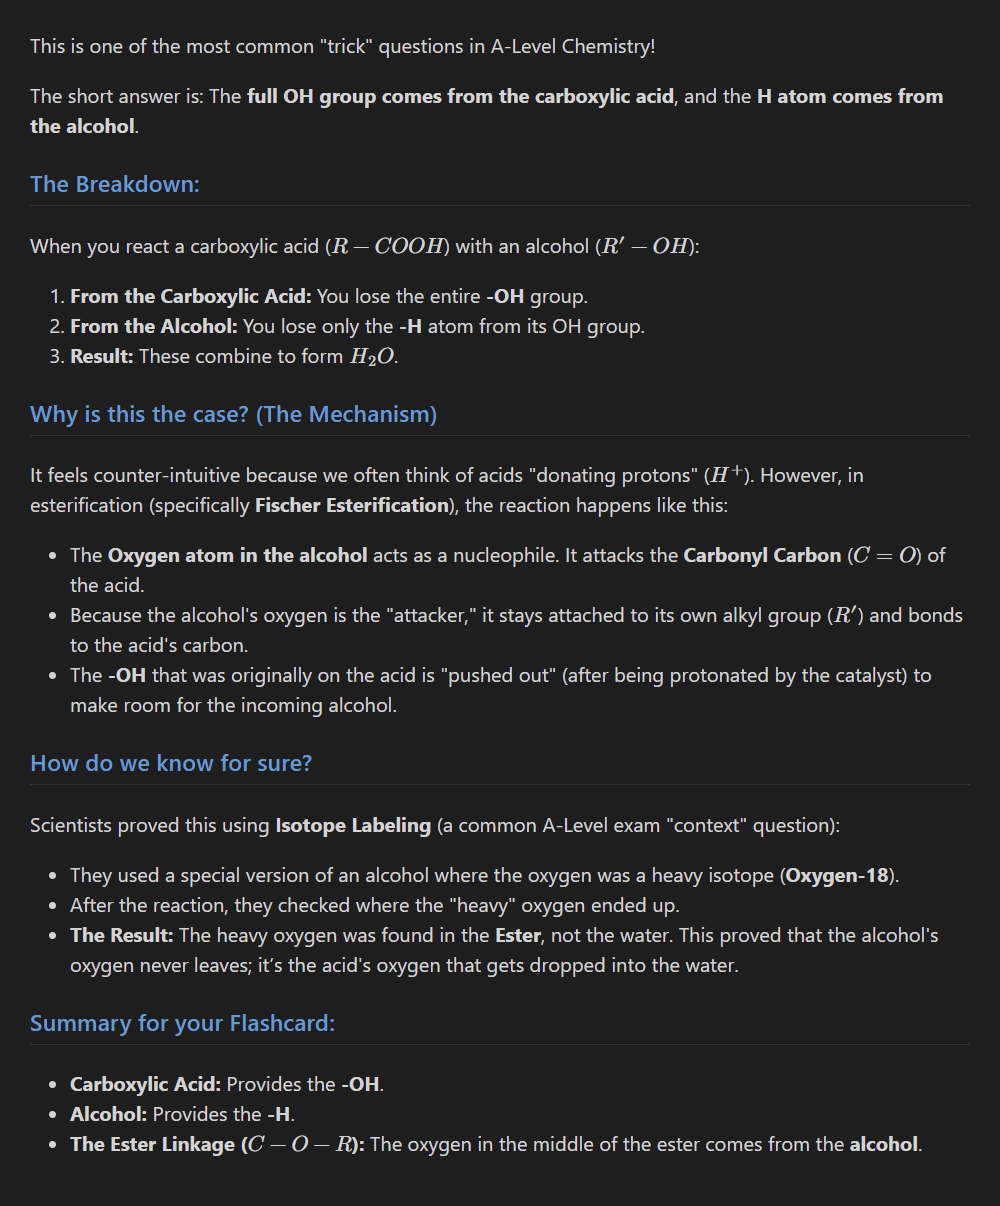Click the H₂O formula in the Result line
Image resolution: width=1000 pixels, height=1206 pixels.
(371, 358)
